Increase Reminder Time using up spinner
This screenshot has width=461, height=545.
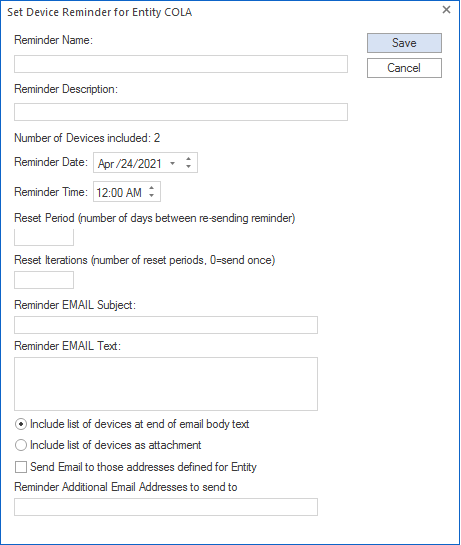click(x=152, y=188)
